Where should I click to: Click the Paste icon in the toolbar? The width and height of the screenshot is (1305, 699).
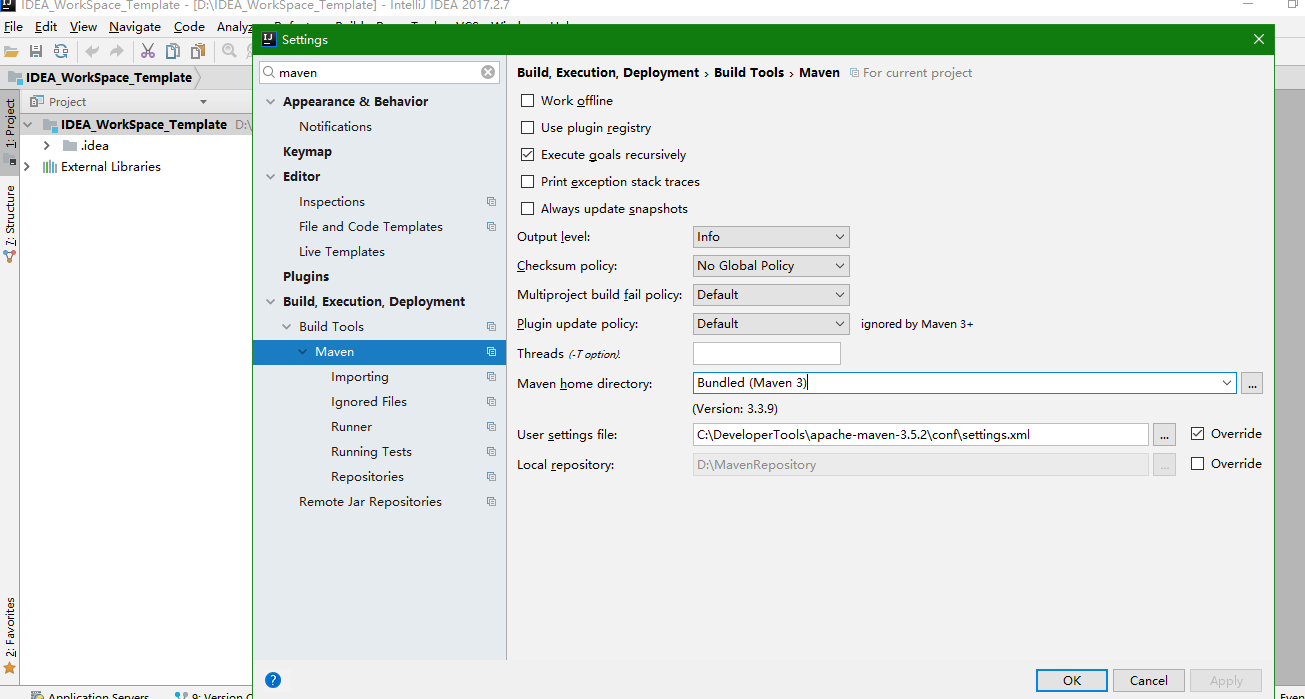point(198,51)
